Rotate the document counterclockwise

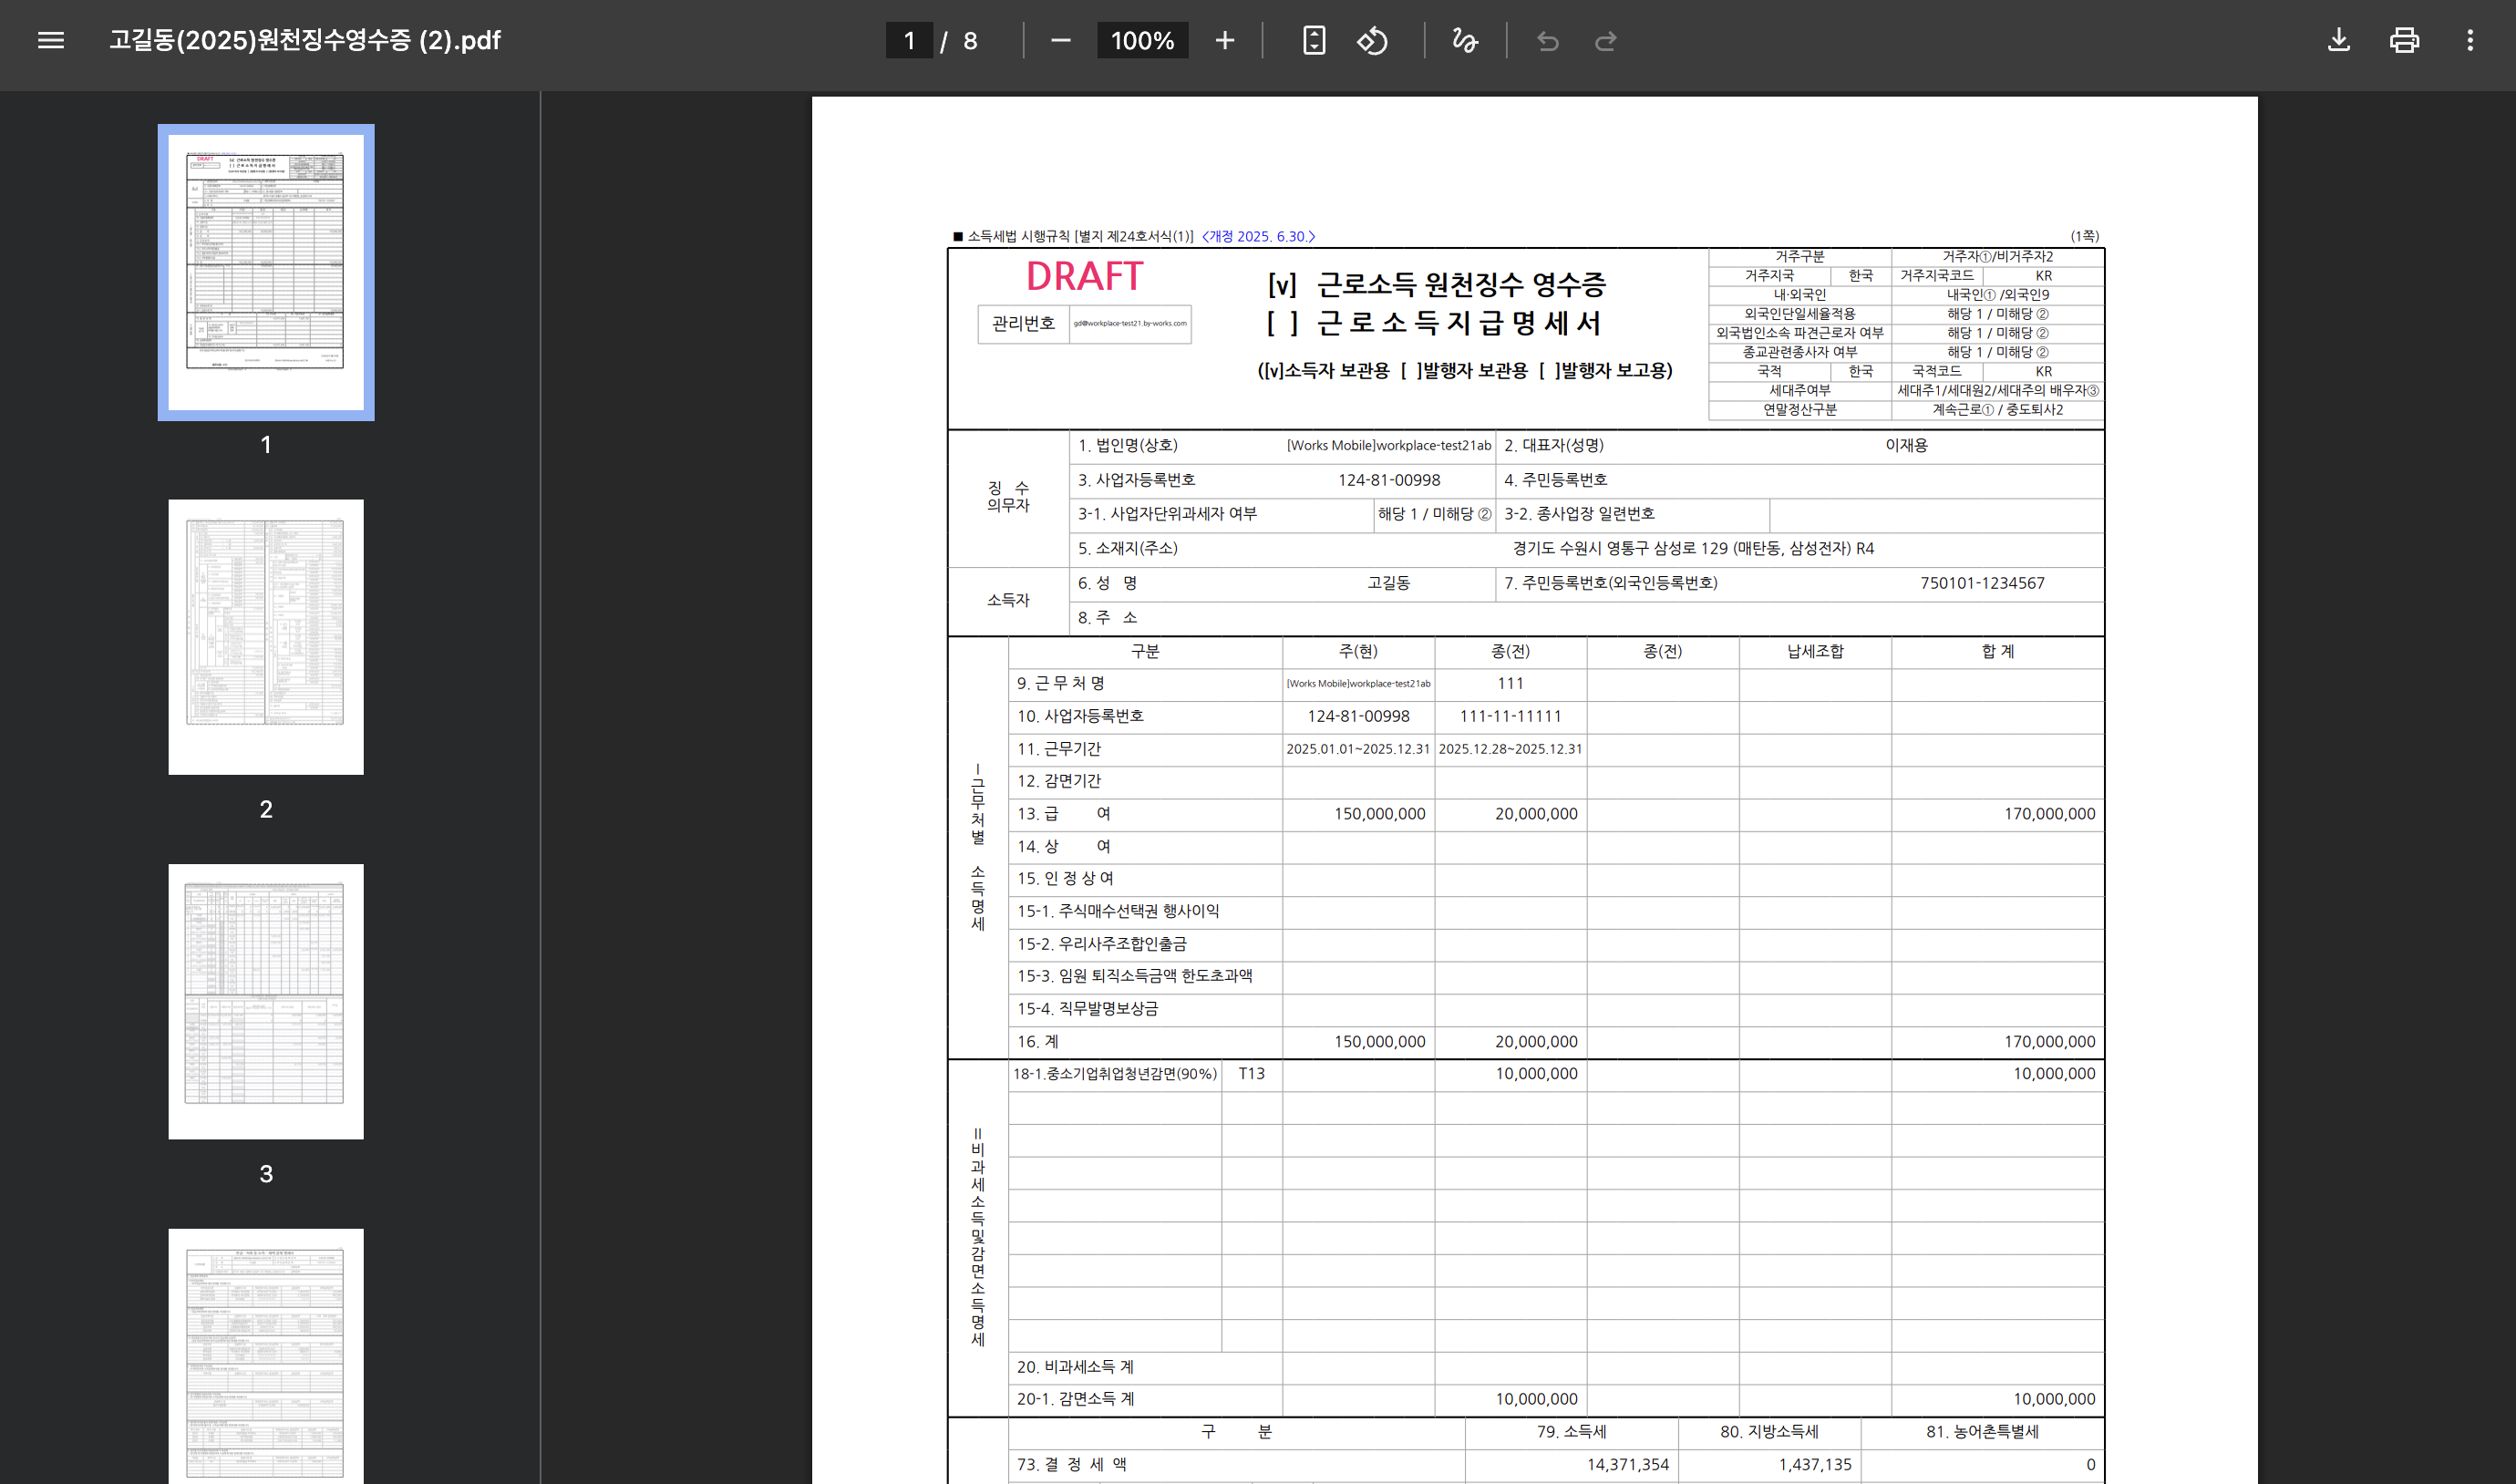click(1372, 41)
